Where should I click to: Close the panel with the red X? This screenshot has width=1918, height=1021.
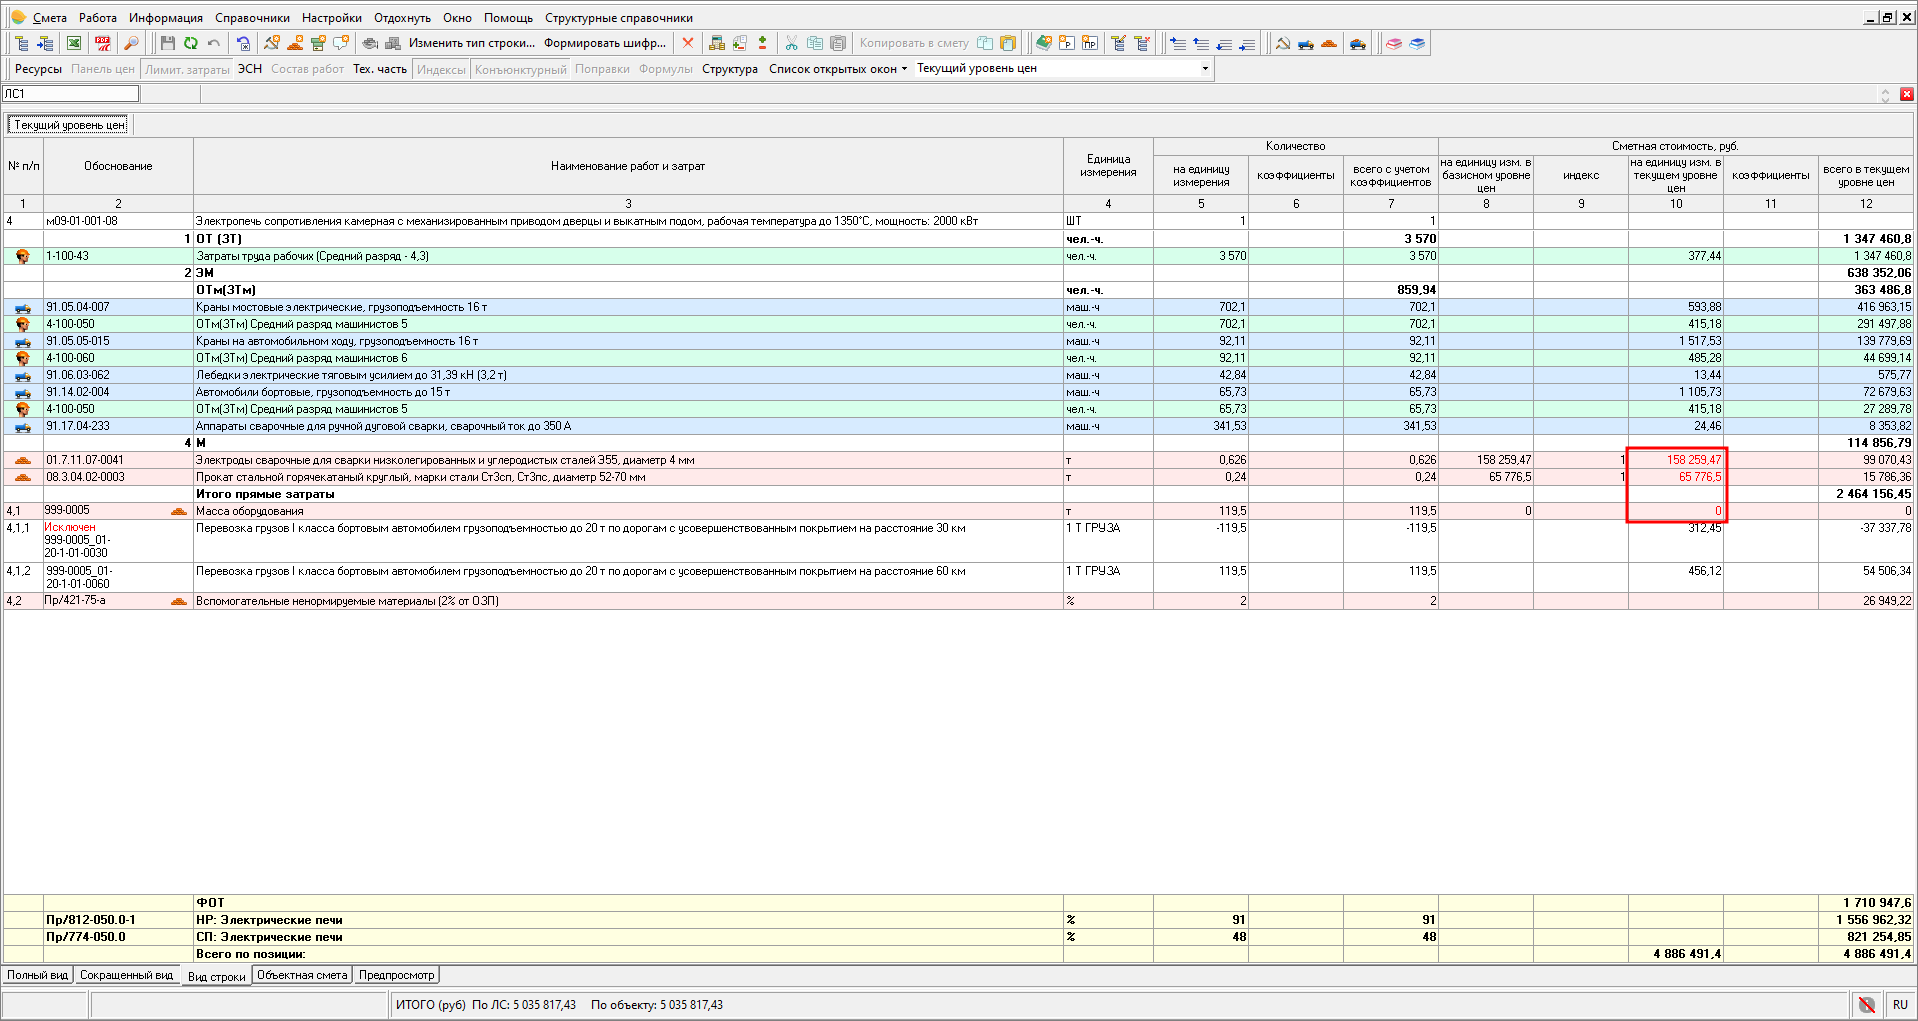coord(1906,94)
